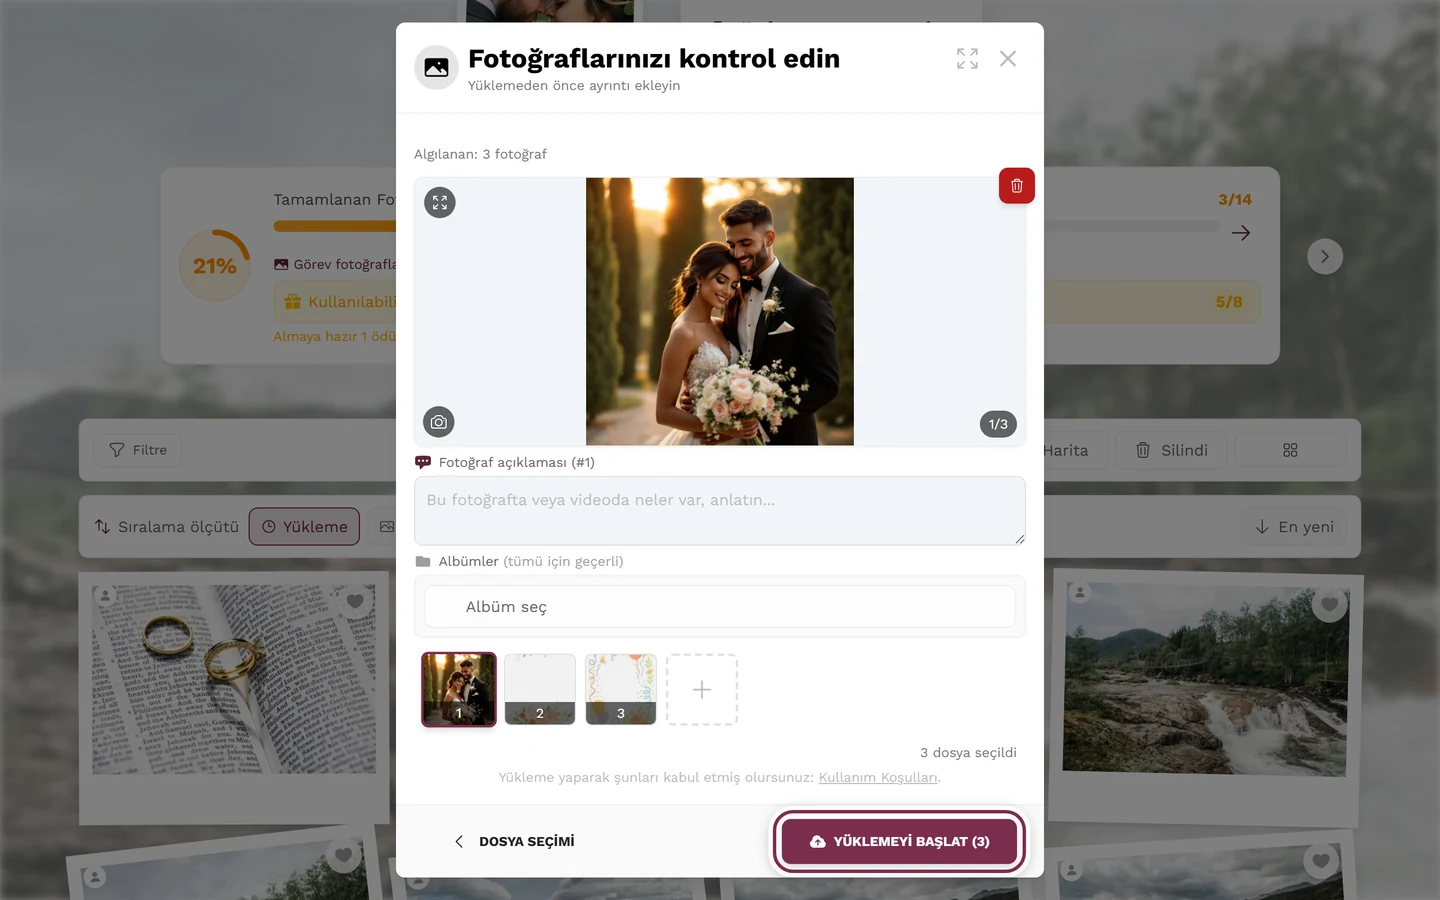The width and height of the screenshot is (1440, 900).
Task: Open the rings on book photo
Action: (234, 680)
